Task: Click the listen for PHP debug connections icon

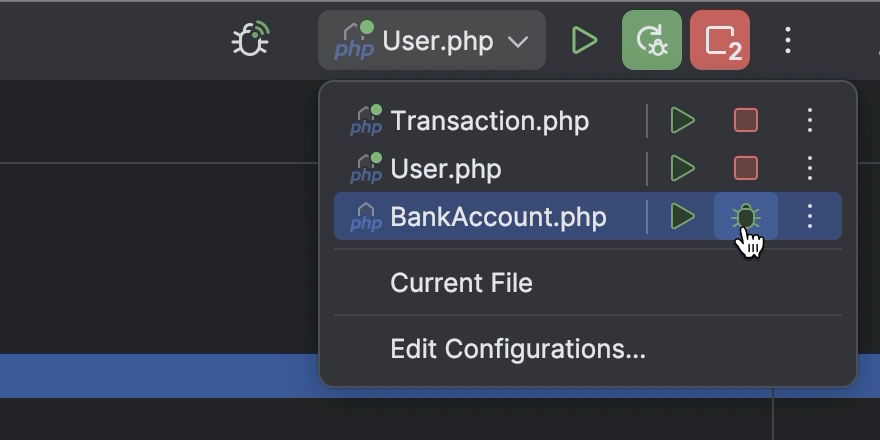Action: tap(250, 40)
